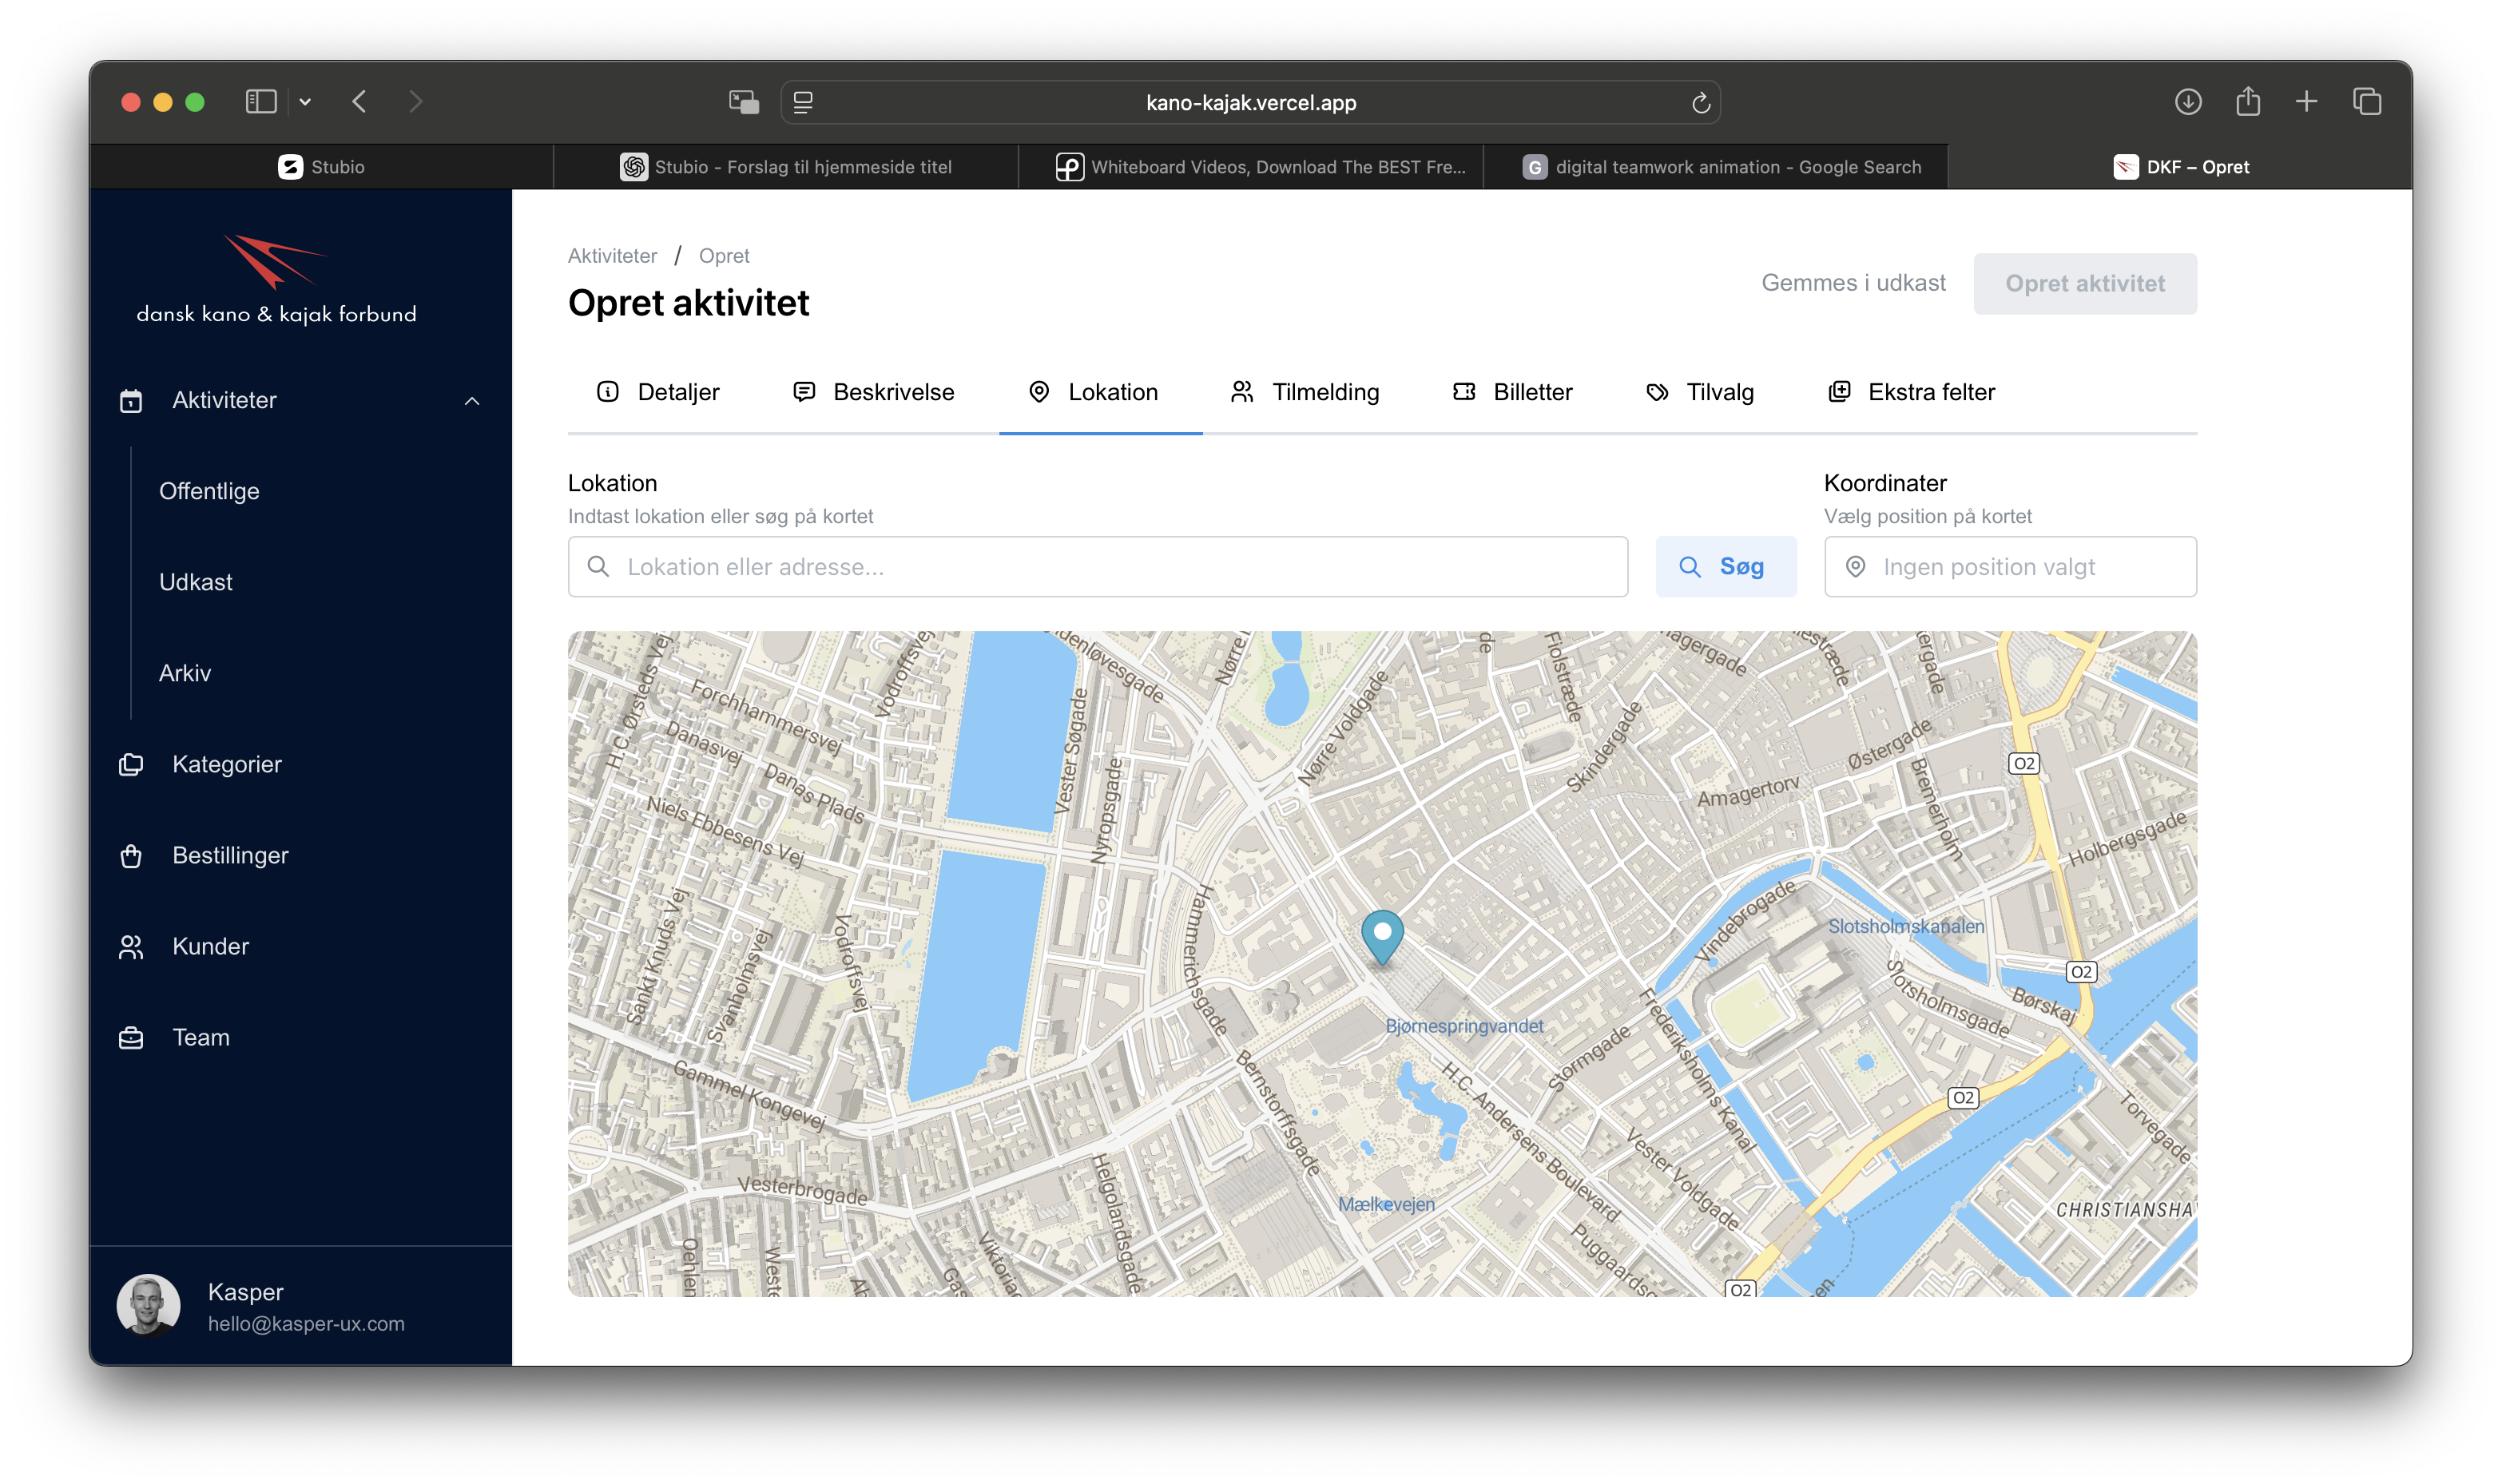Open a new tab with plus icon

coord(2306,102)
